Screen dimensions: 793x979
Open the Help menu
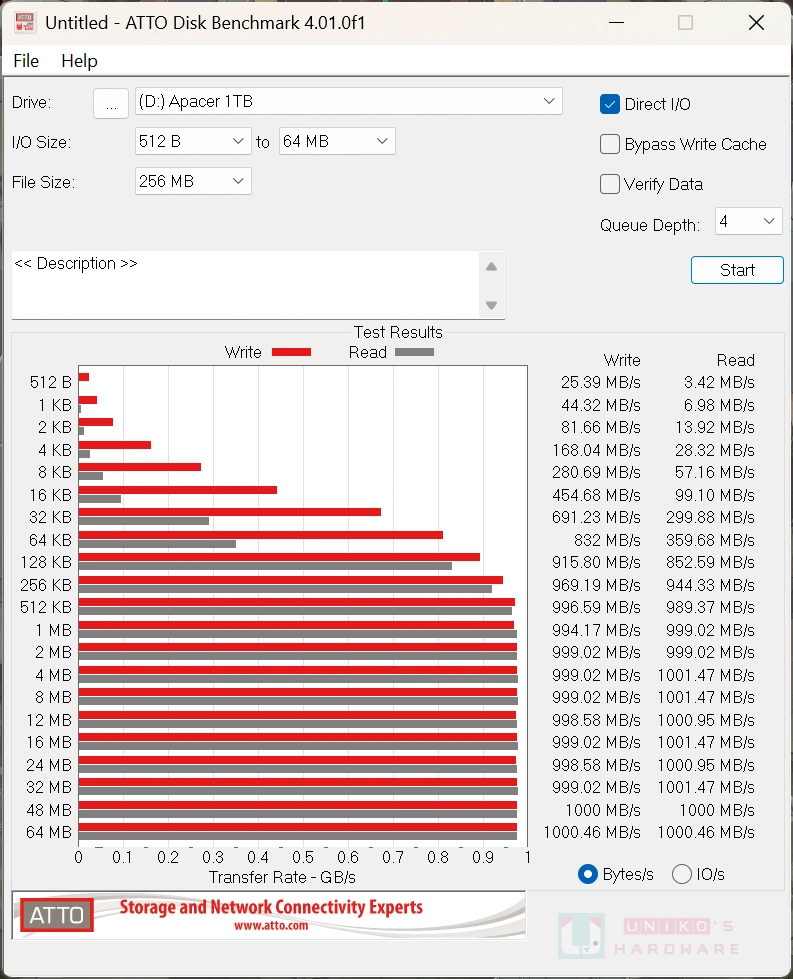[79, 61]
